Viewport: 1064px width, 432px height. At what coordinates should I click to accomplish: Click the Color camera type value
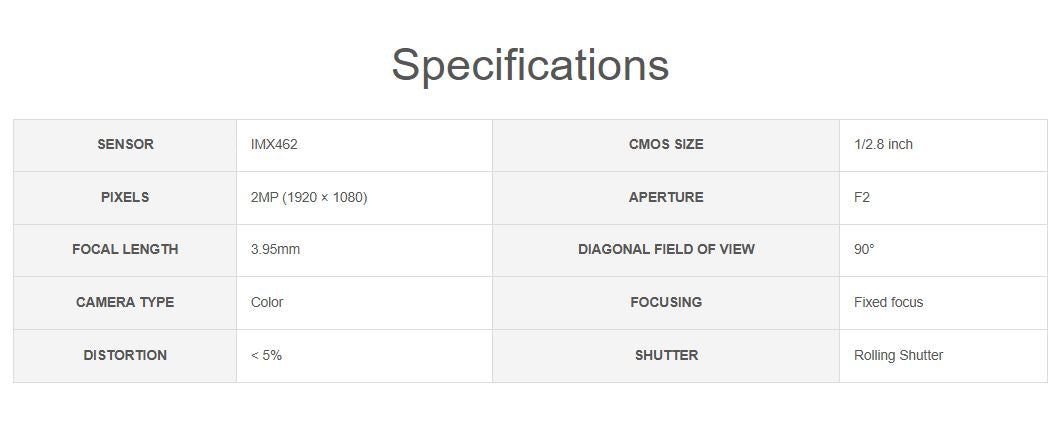pos(267,303)
